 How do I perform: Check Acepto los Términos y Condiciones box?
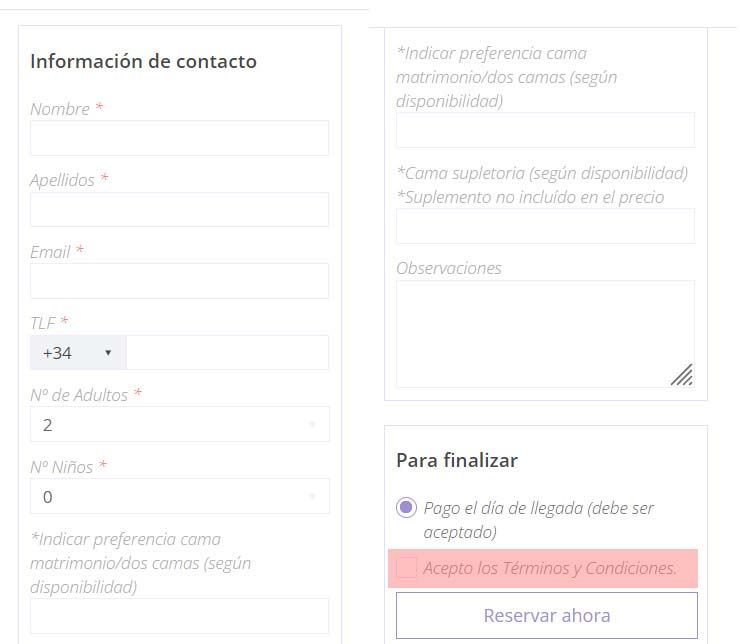(406, 567)
